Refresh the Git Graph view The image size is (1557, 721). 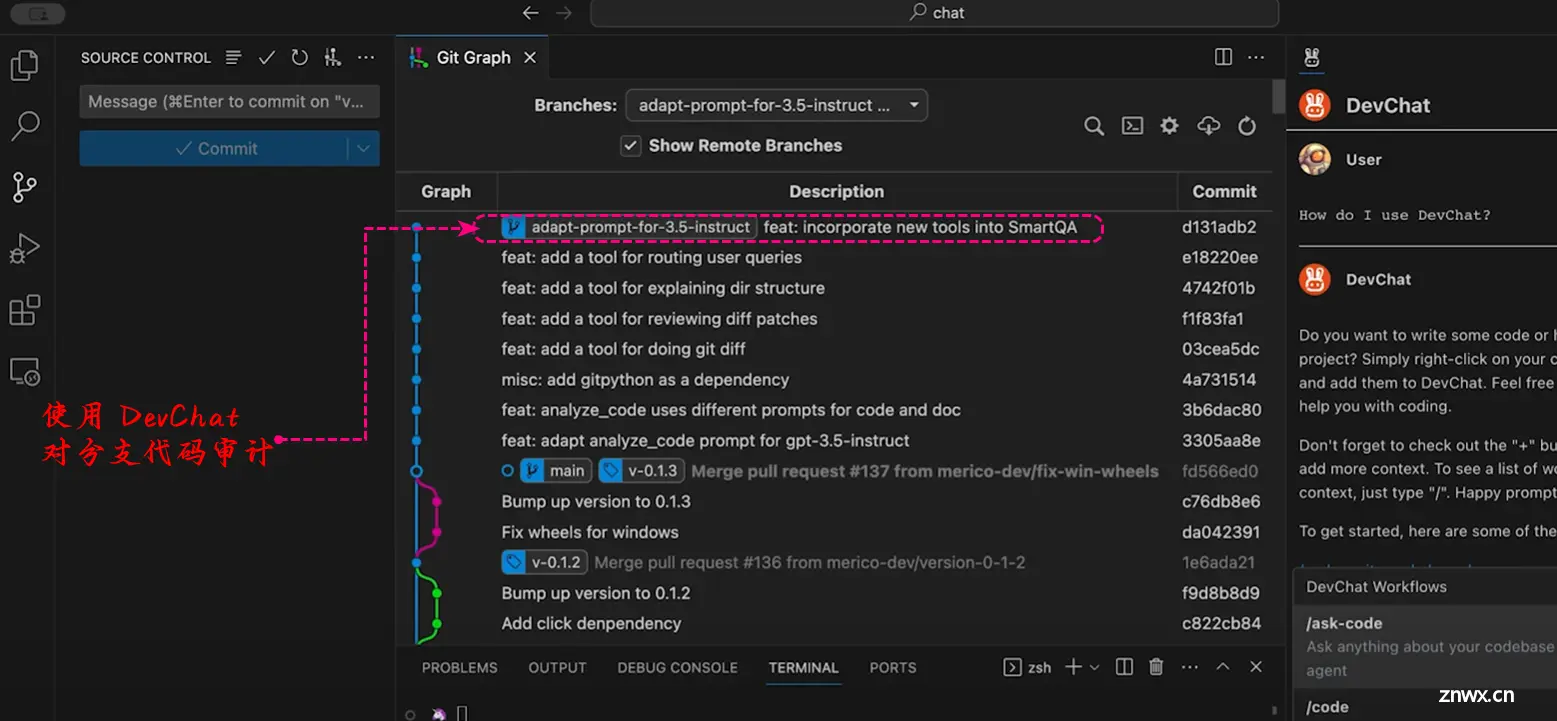(x=1247, y=126)
